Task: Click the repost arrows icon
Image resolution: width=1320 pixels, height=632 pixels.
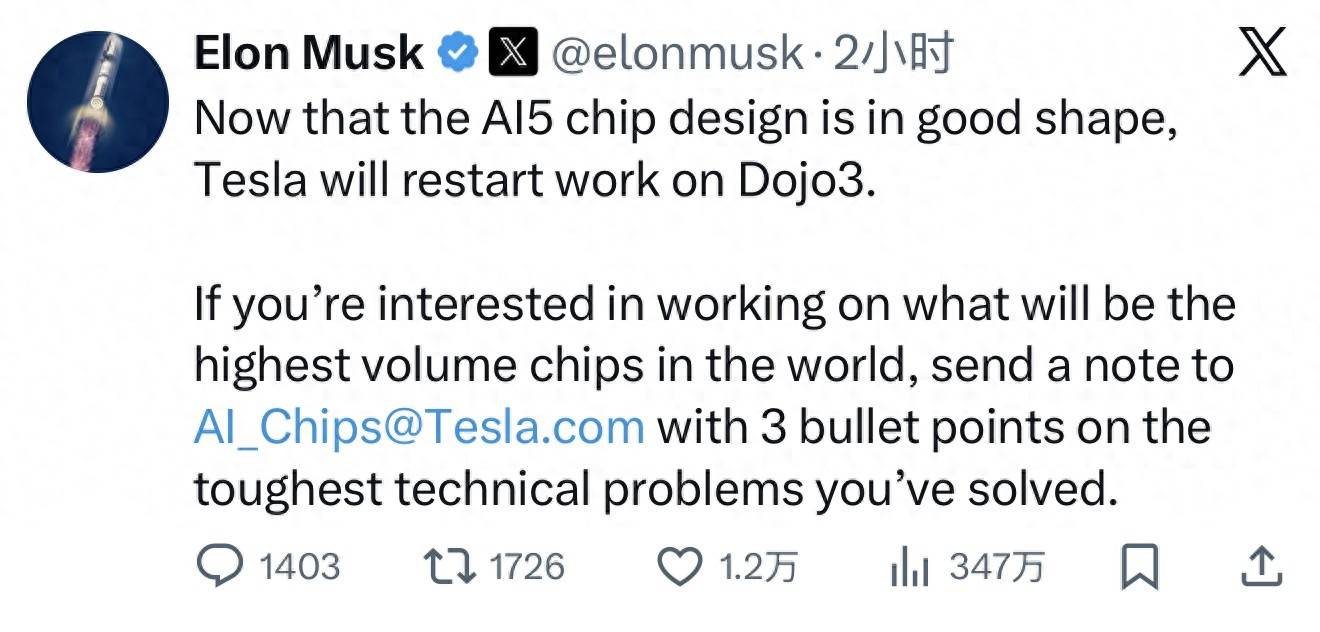Action: (x=450, y=568)
